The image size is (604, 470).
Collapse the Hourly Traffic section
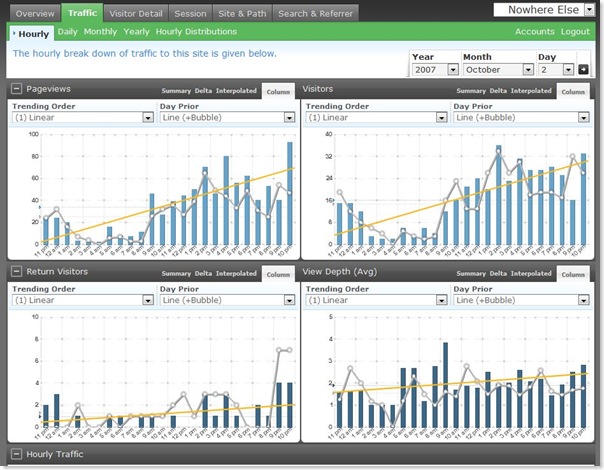coord(16,454)
